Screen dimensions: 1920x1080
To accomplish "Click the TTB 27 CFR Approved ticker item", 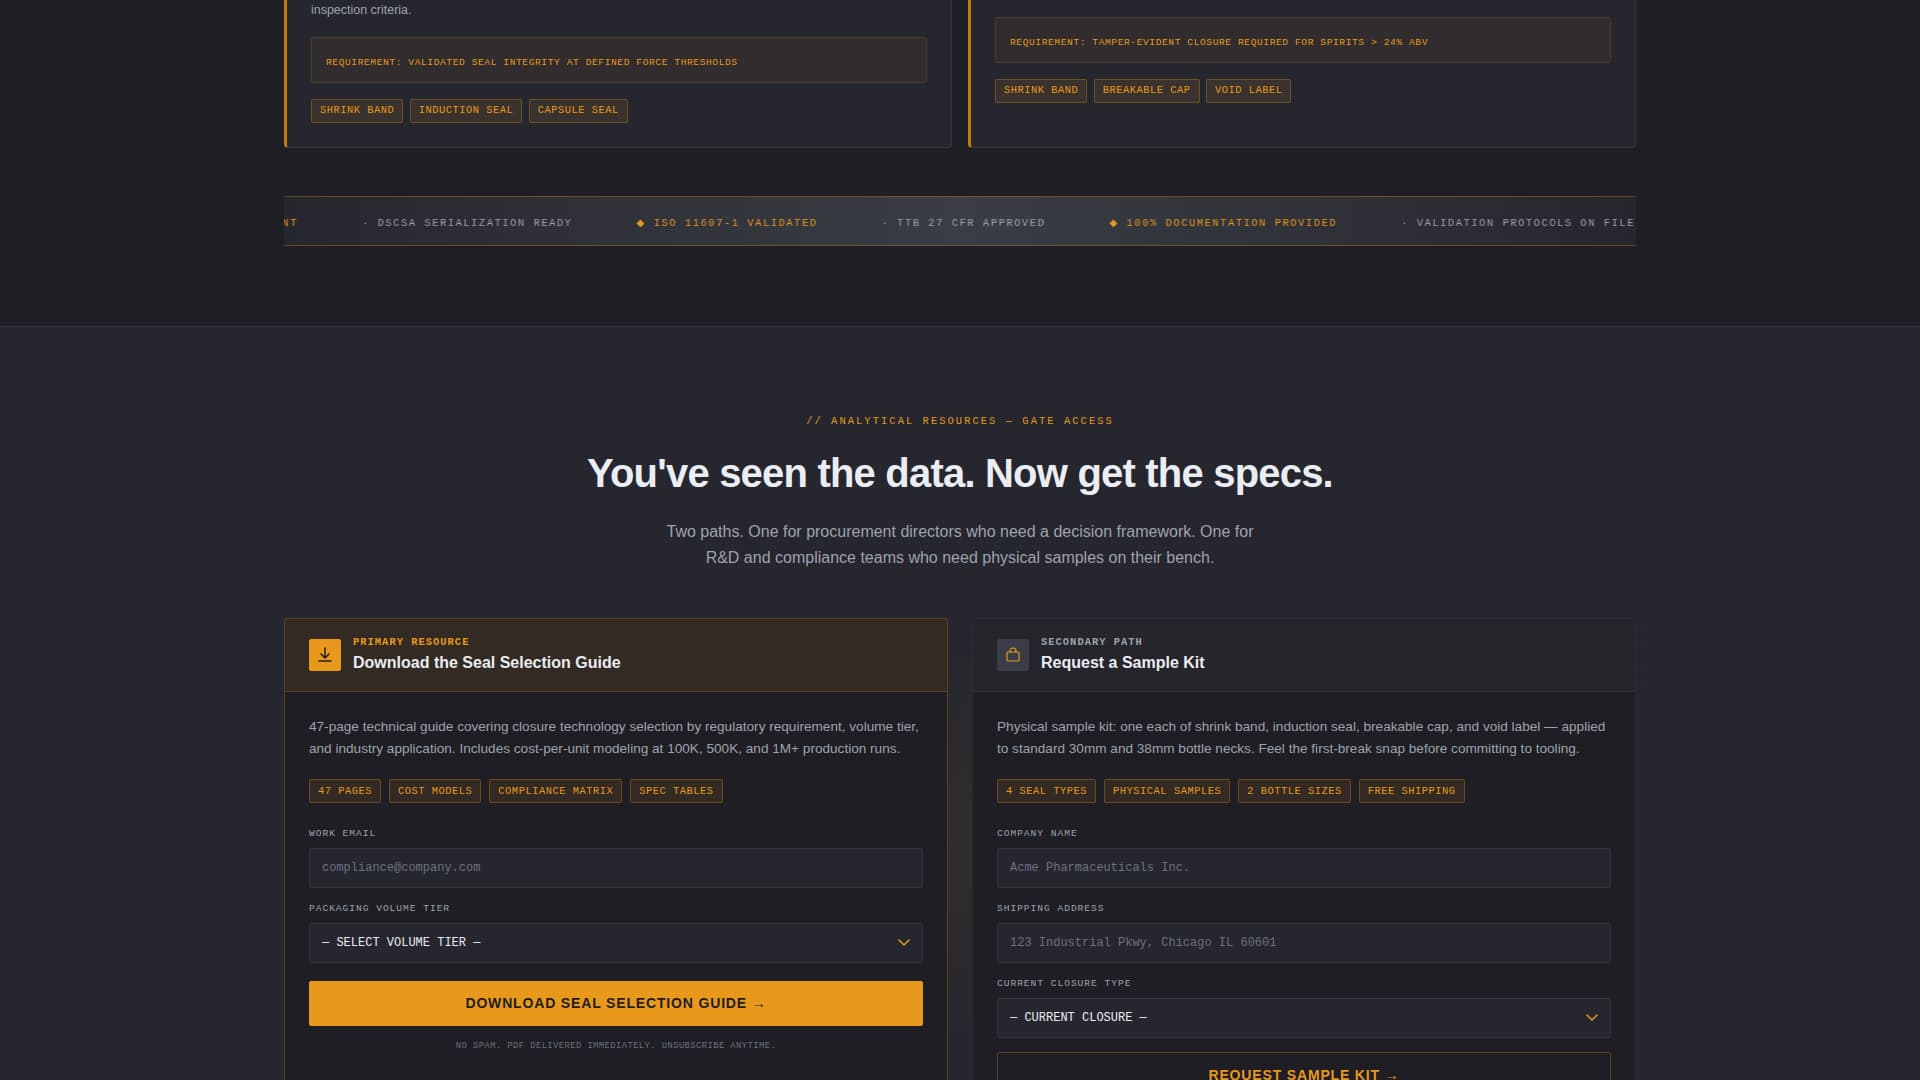I will click(964, 223).
